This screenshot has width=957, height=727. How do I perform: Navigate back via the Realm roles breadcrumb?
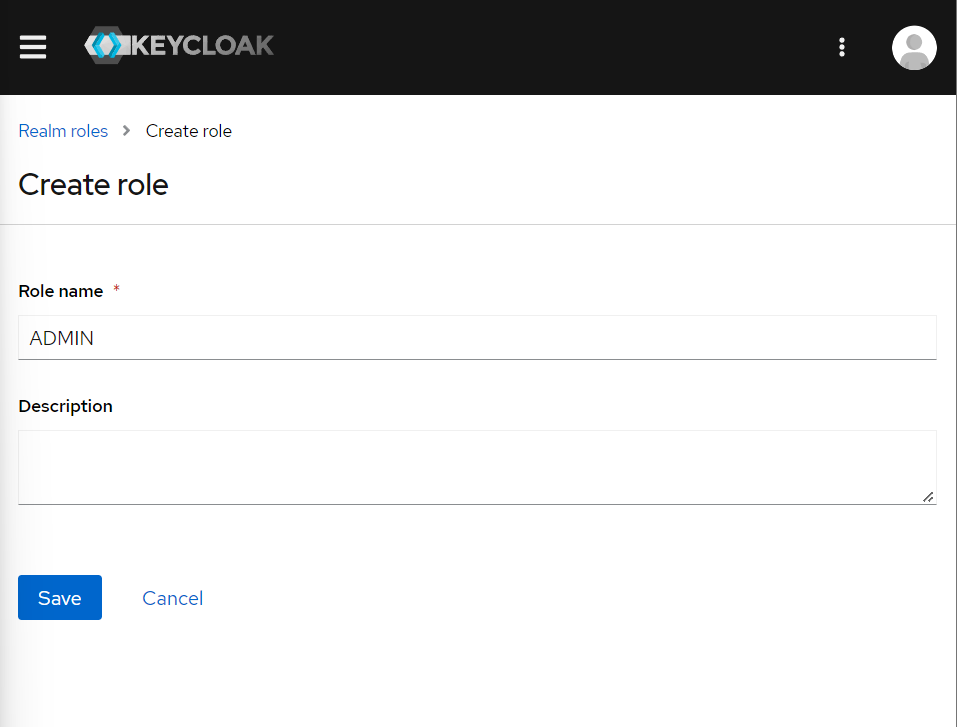[63, 131]
